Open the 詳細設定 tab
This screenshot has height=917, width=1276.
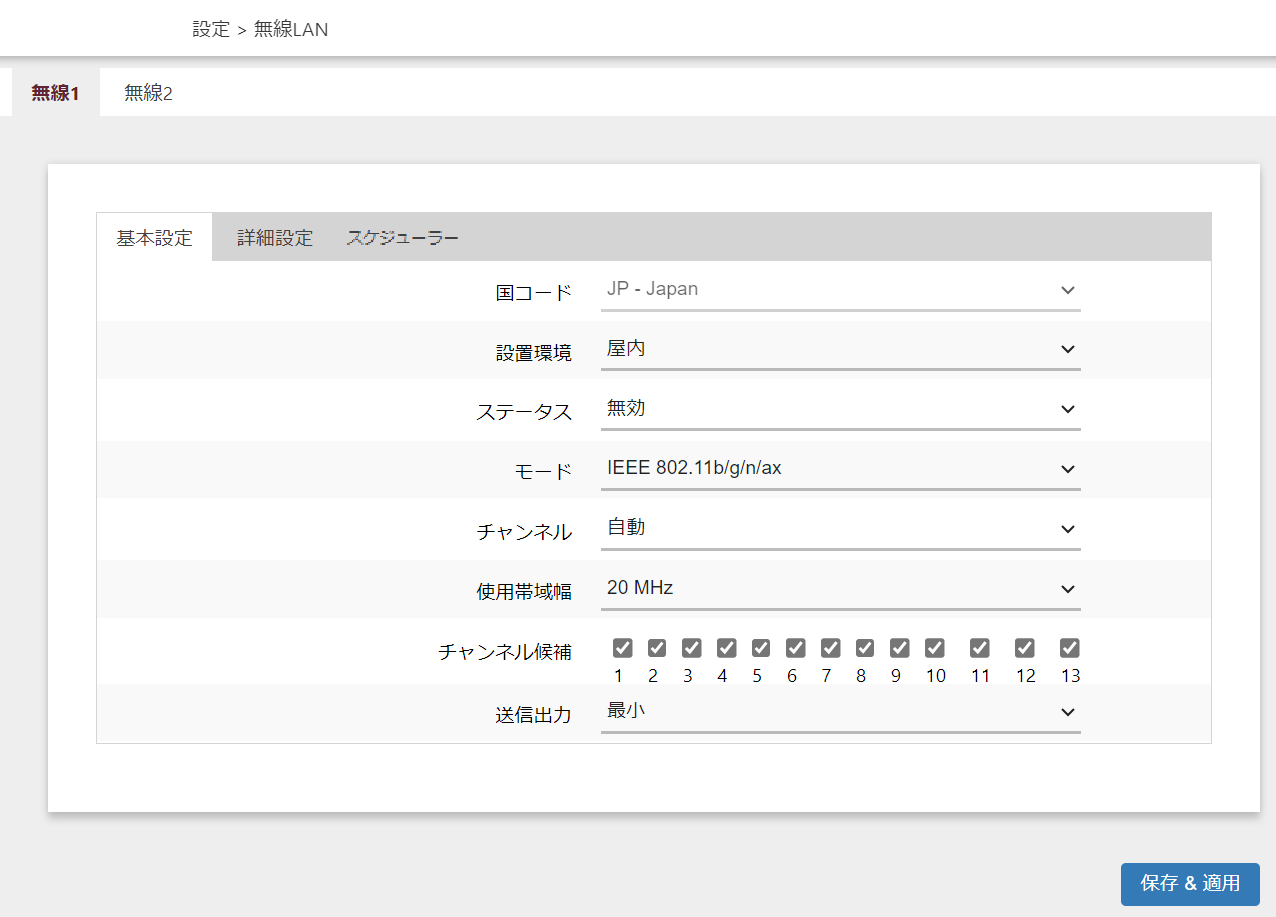point(275,238)
